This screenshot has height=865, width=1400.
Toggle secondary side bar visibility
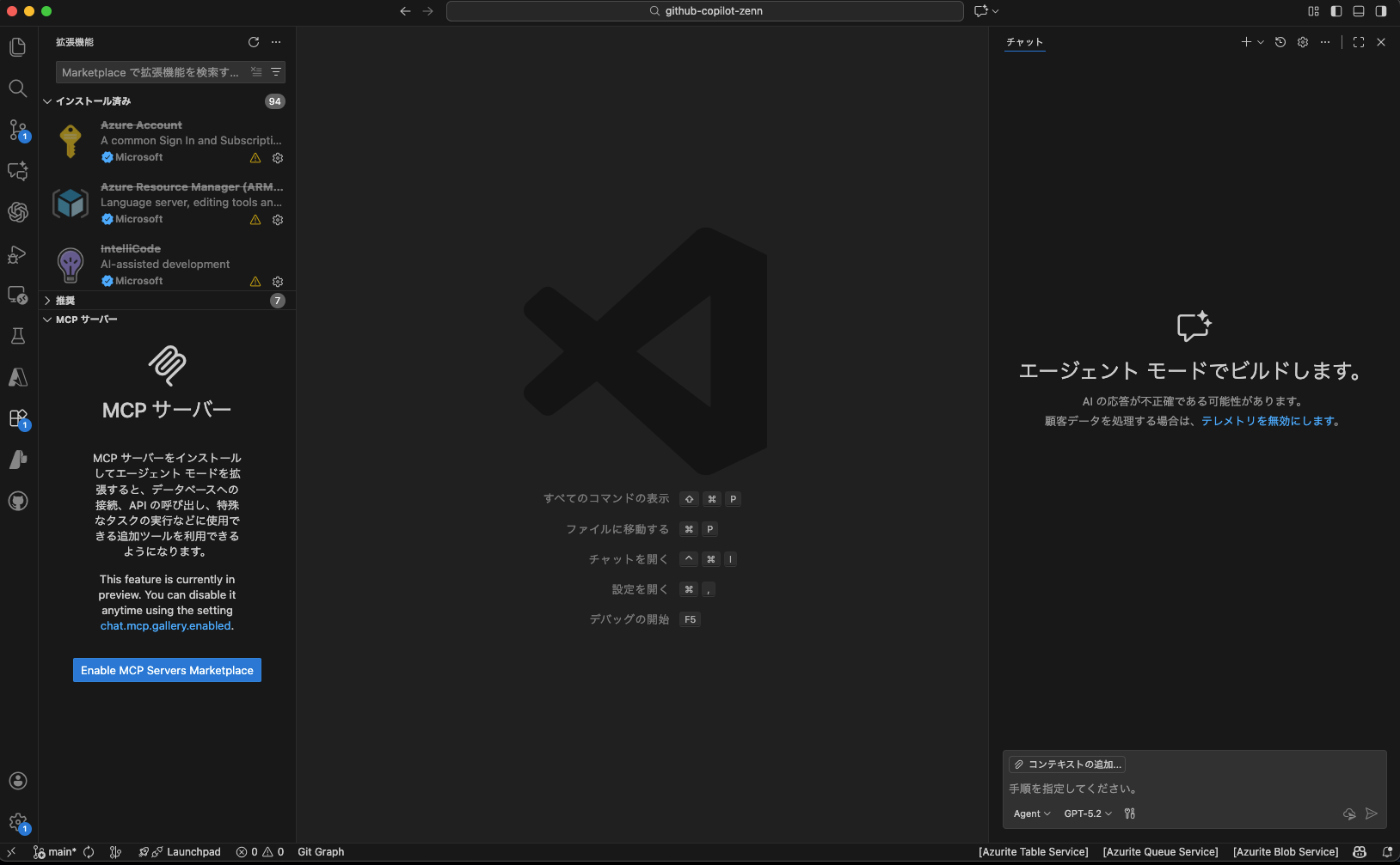click(x=1381, y=11)
